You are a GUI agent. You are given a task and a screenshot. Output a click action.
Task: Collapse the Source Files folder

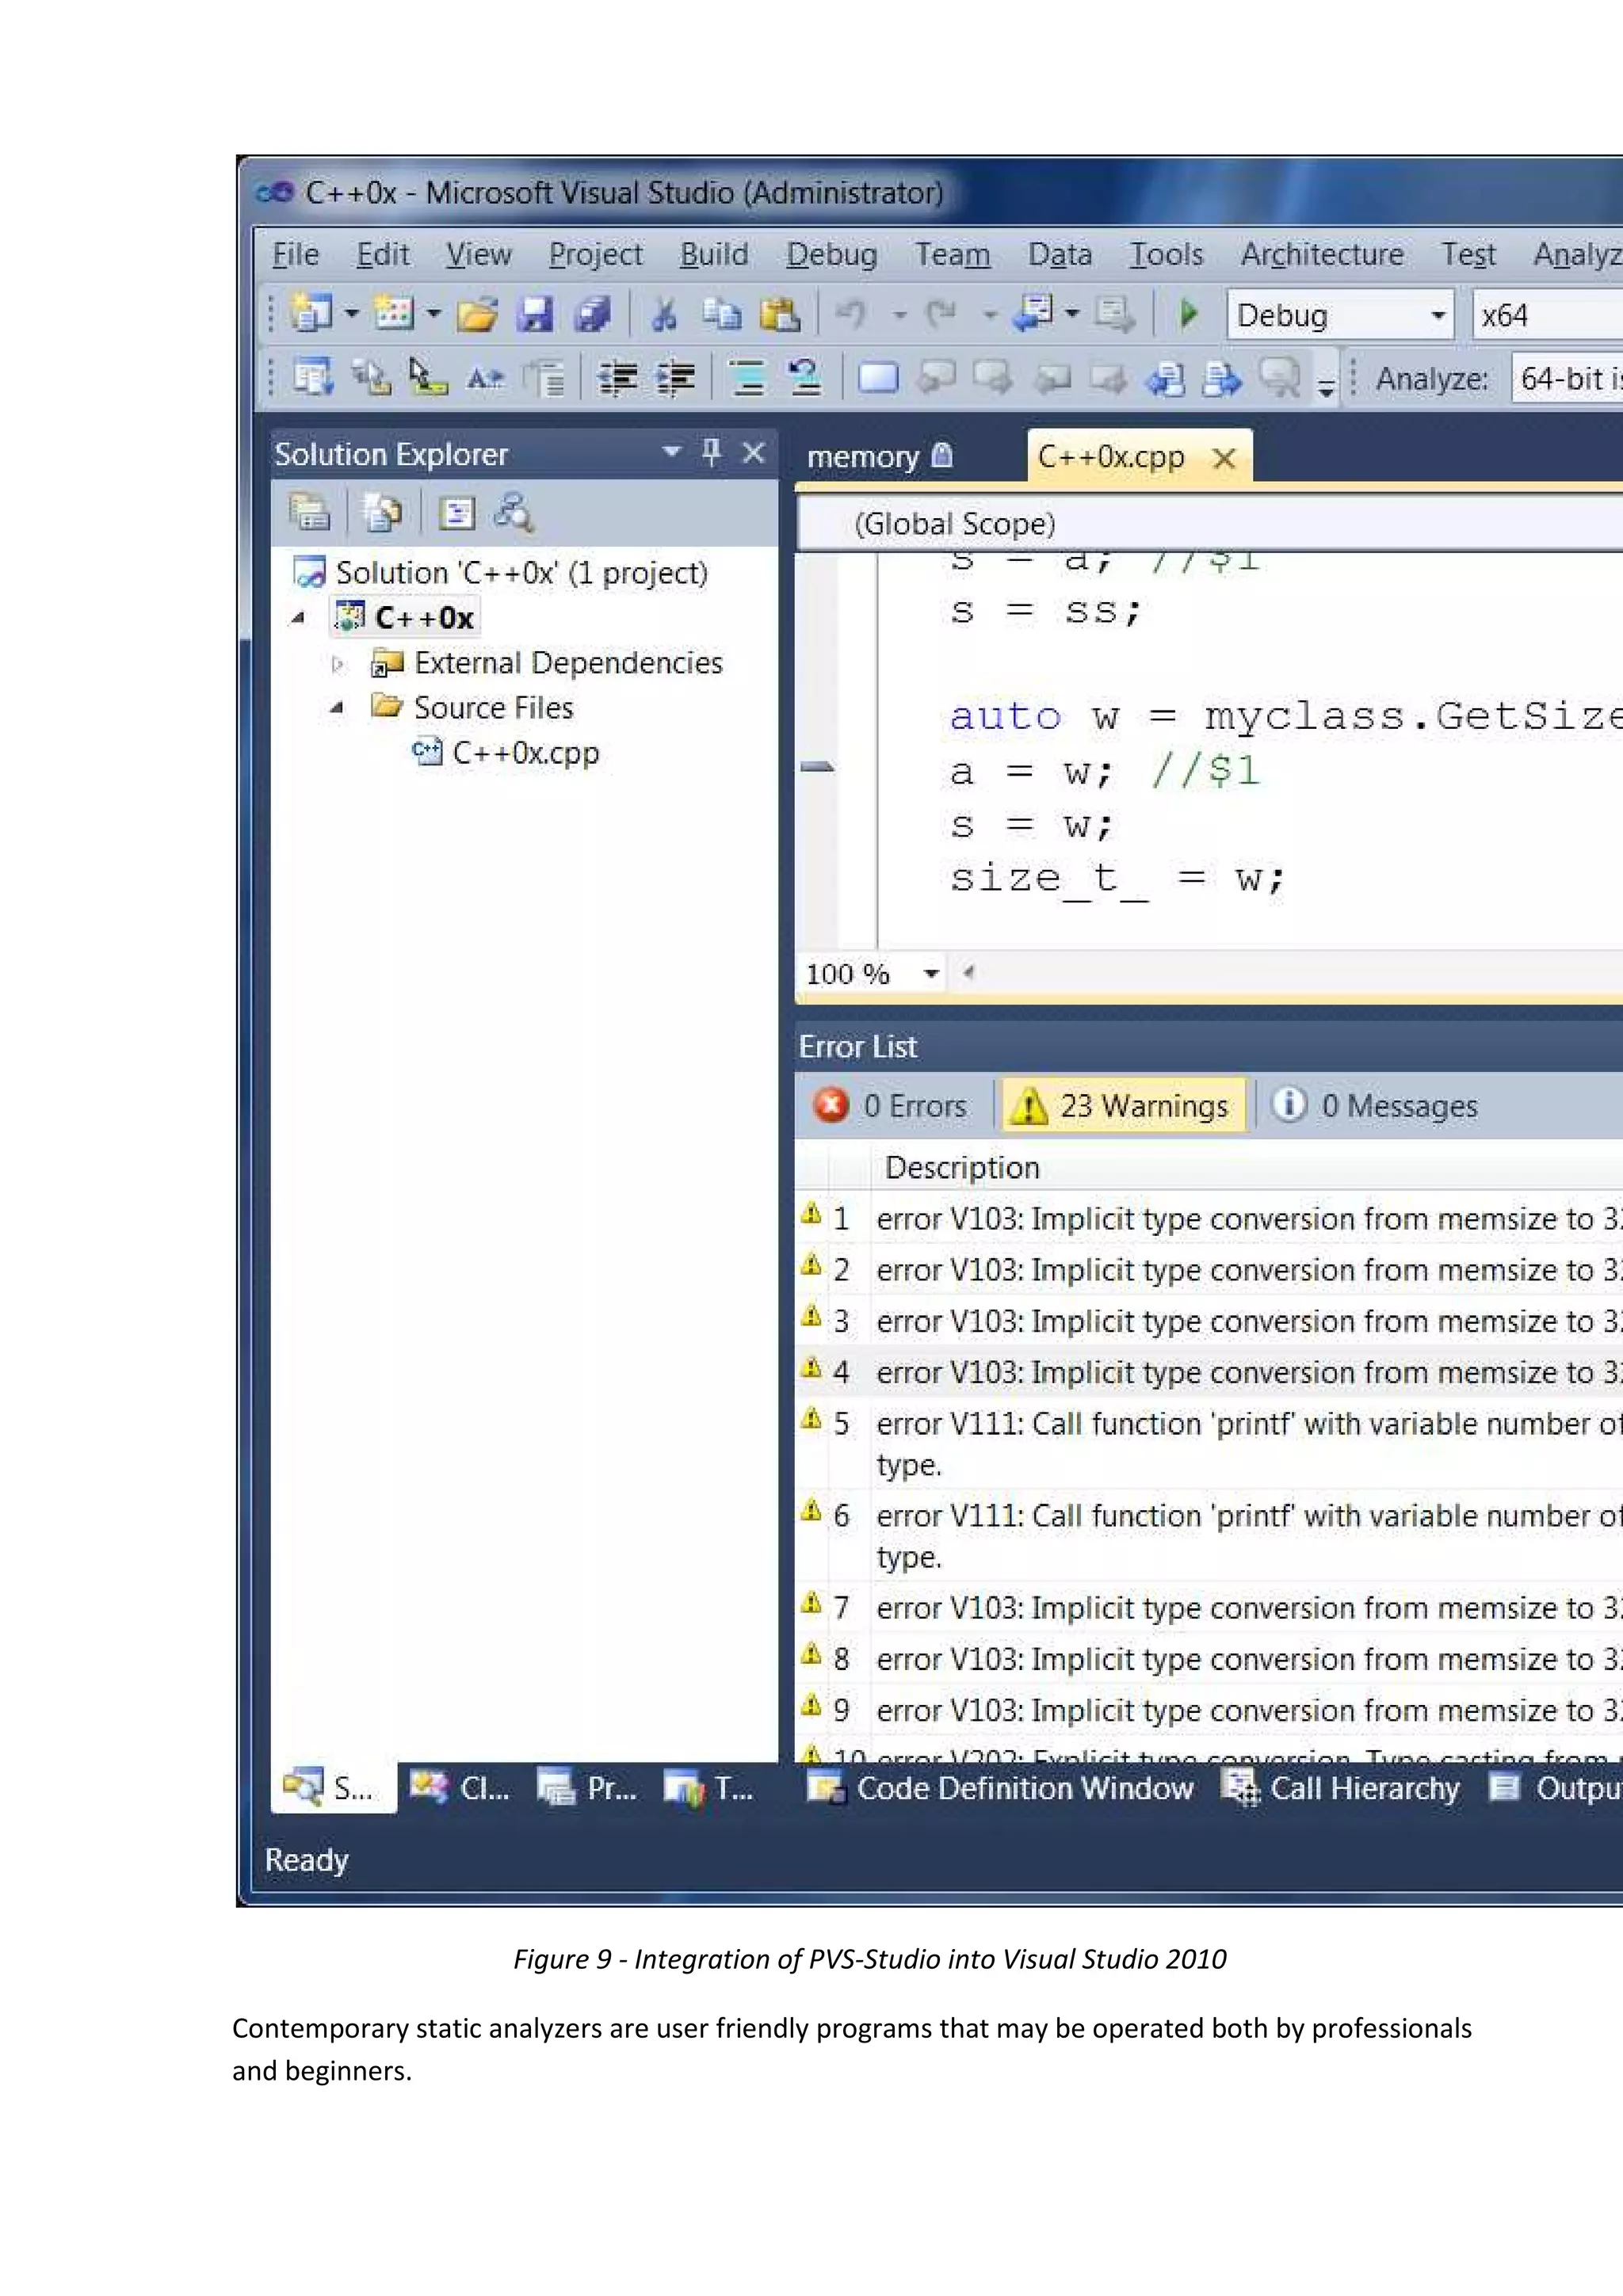[x=337, y=707]
